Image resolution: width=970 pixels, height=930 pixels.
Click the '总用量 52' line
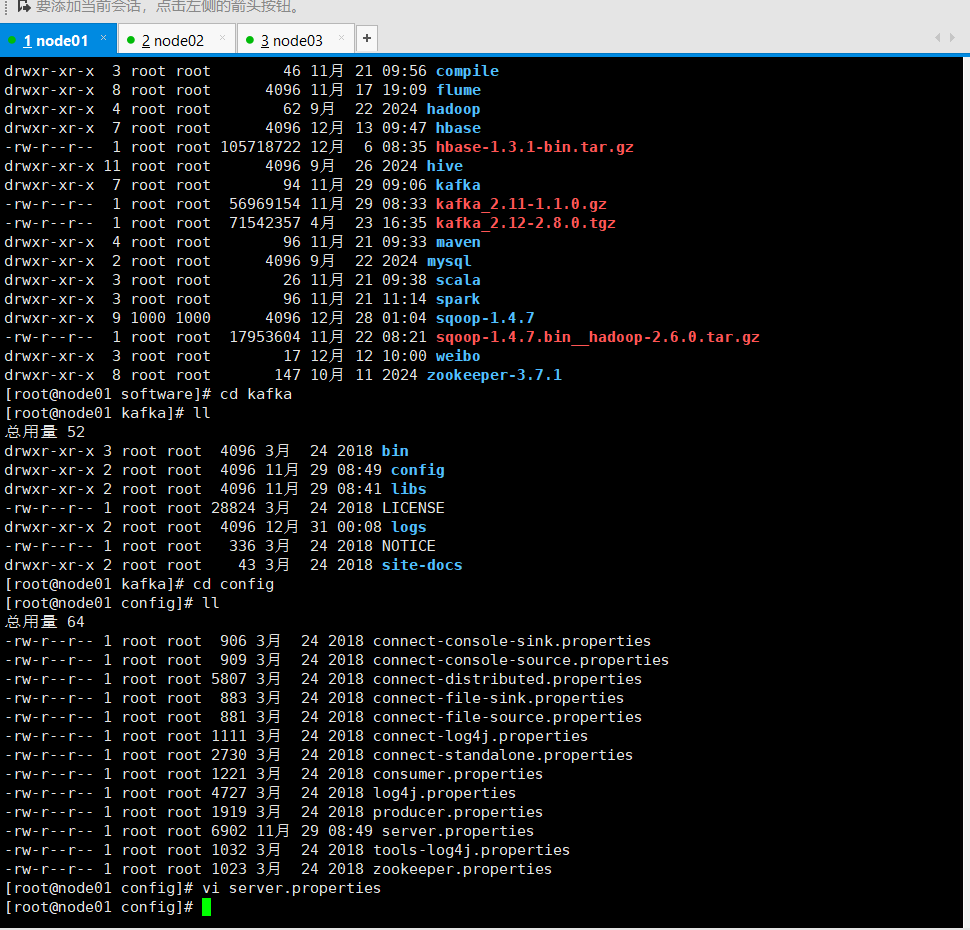point(45,433)
